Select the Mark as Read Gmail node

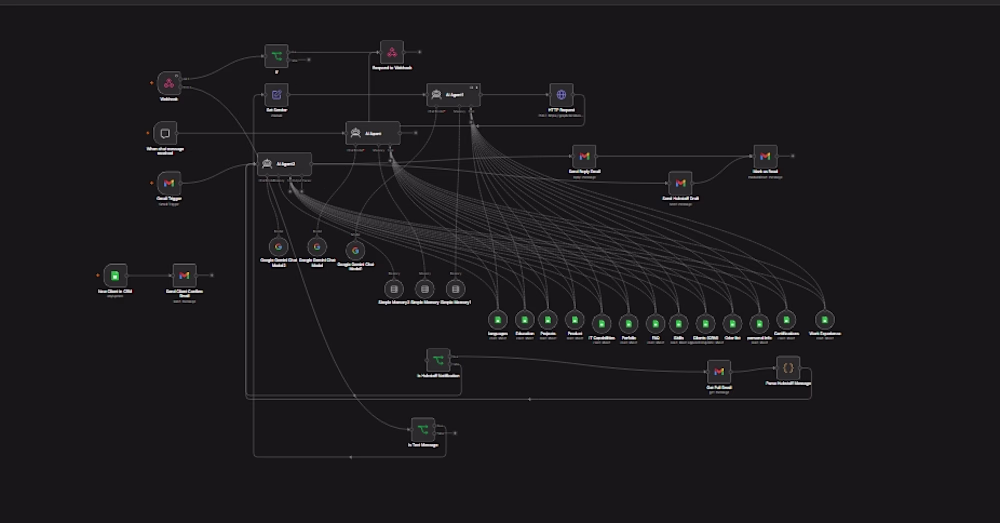pyautogui.click(x=765, y=156)
